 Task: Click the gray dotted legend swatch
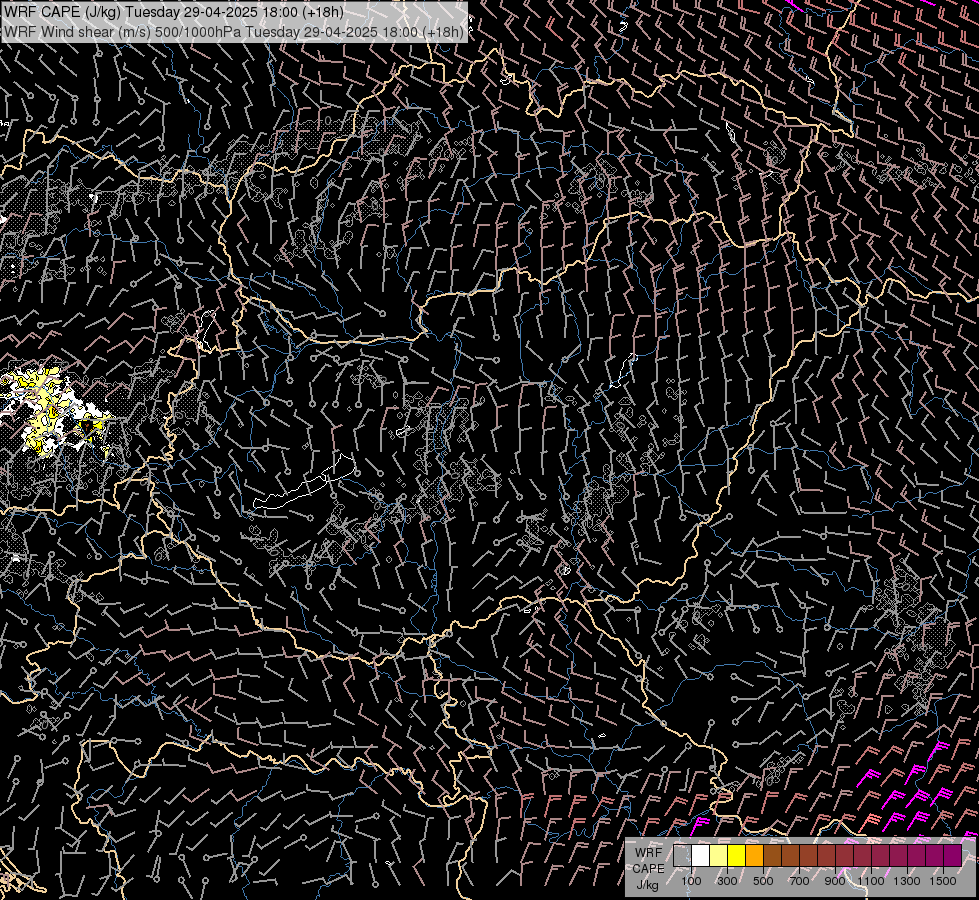click(682, 856)
